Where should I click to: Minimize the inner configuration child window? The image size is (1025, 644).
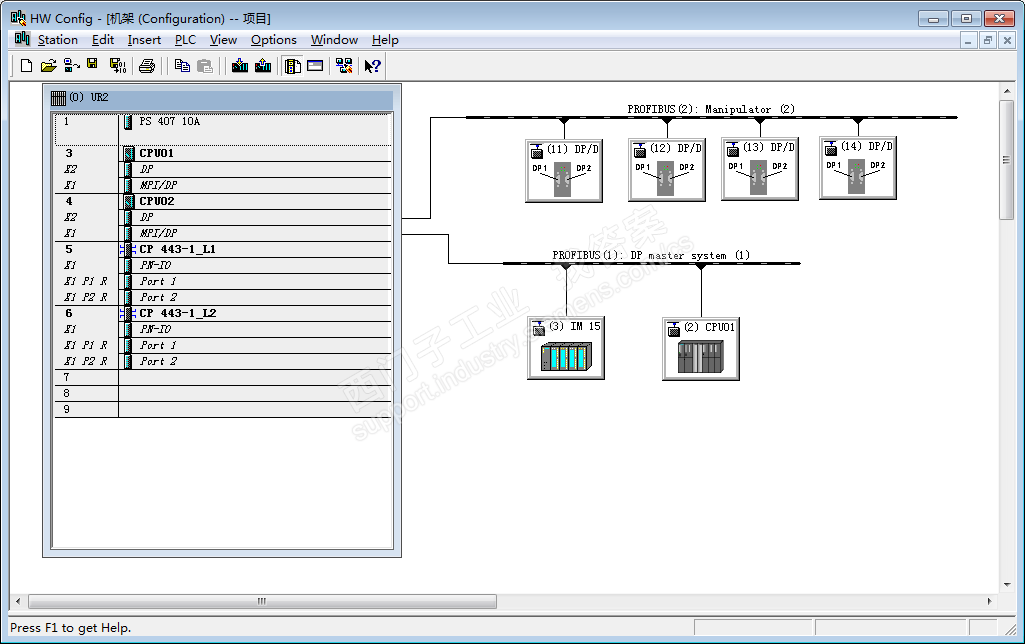click(x=968, y=41)
